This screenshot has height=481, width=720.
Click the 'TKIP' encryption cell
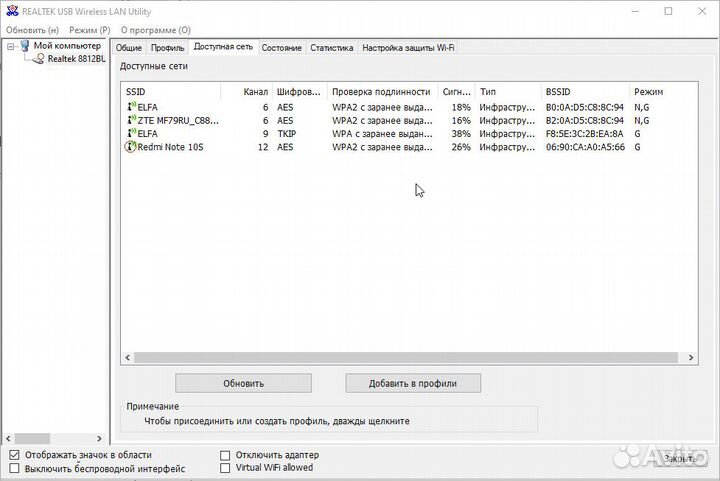[287, 134]
